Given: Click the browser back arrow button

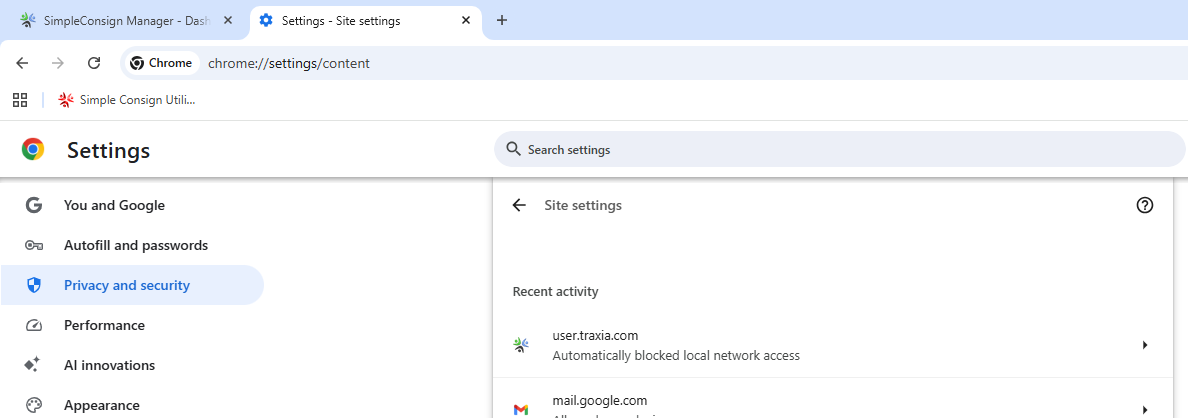Looking at the screenshot, I should [x=22, y=63].
